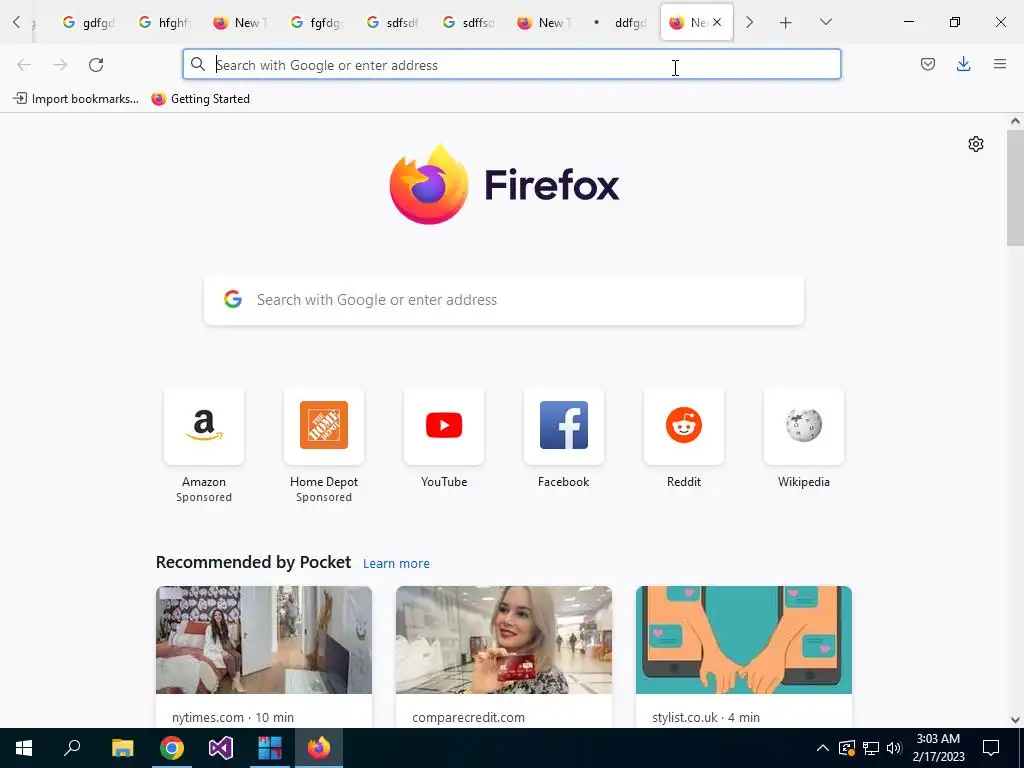Switch to the gdfgd tab
The image size is (1024, 768).
[89, 23]
